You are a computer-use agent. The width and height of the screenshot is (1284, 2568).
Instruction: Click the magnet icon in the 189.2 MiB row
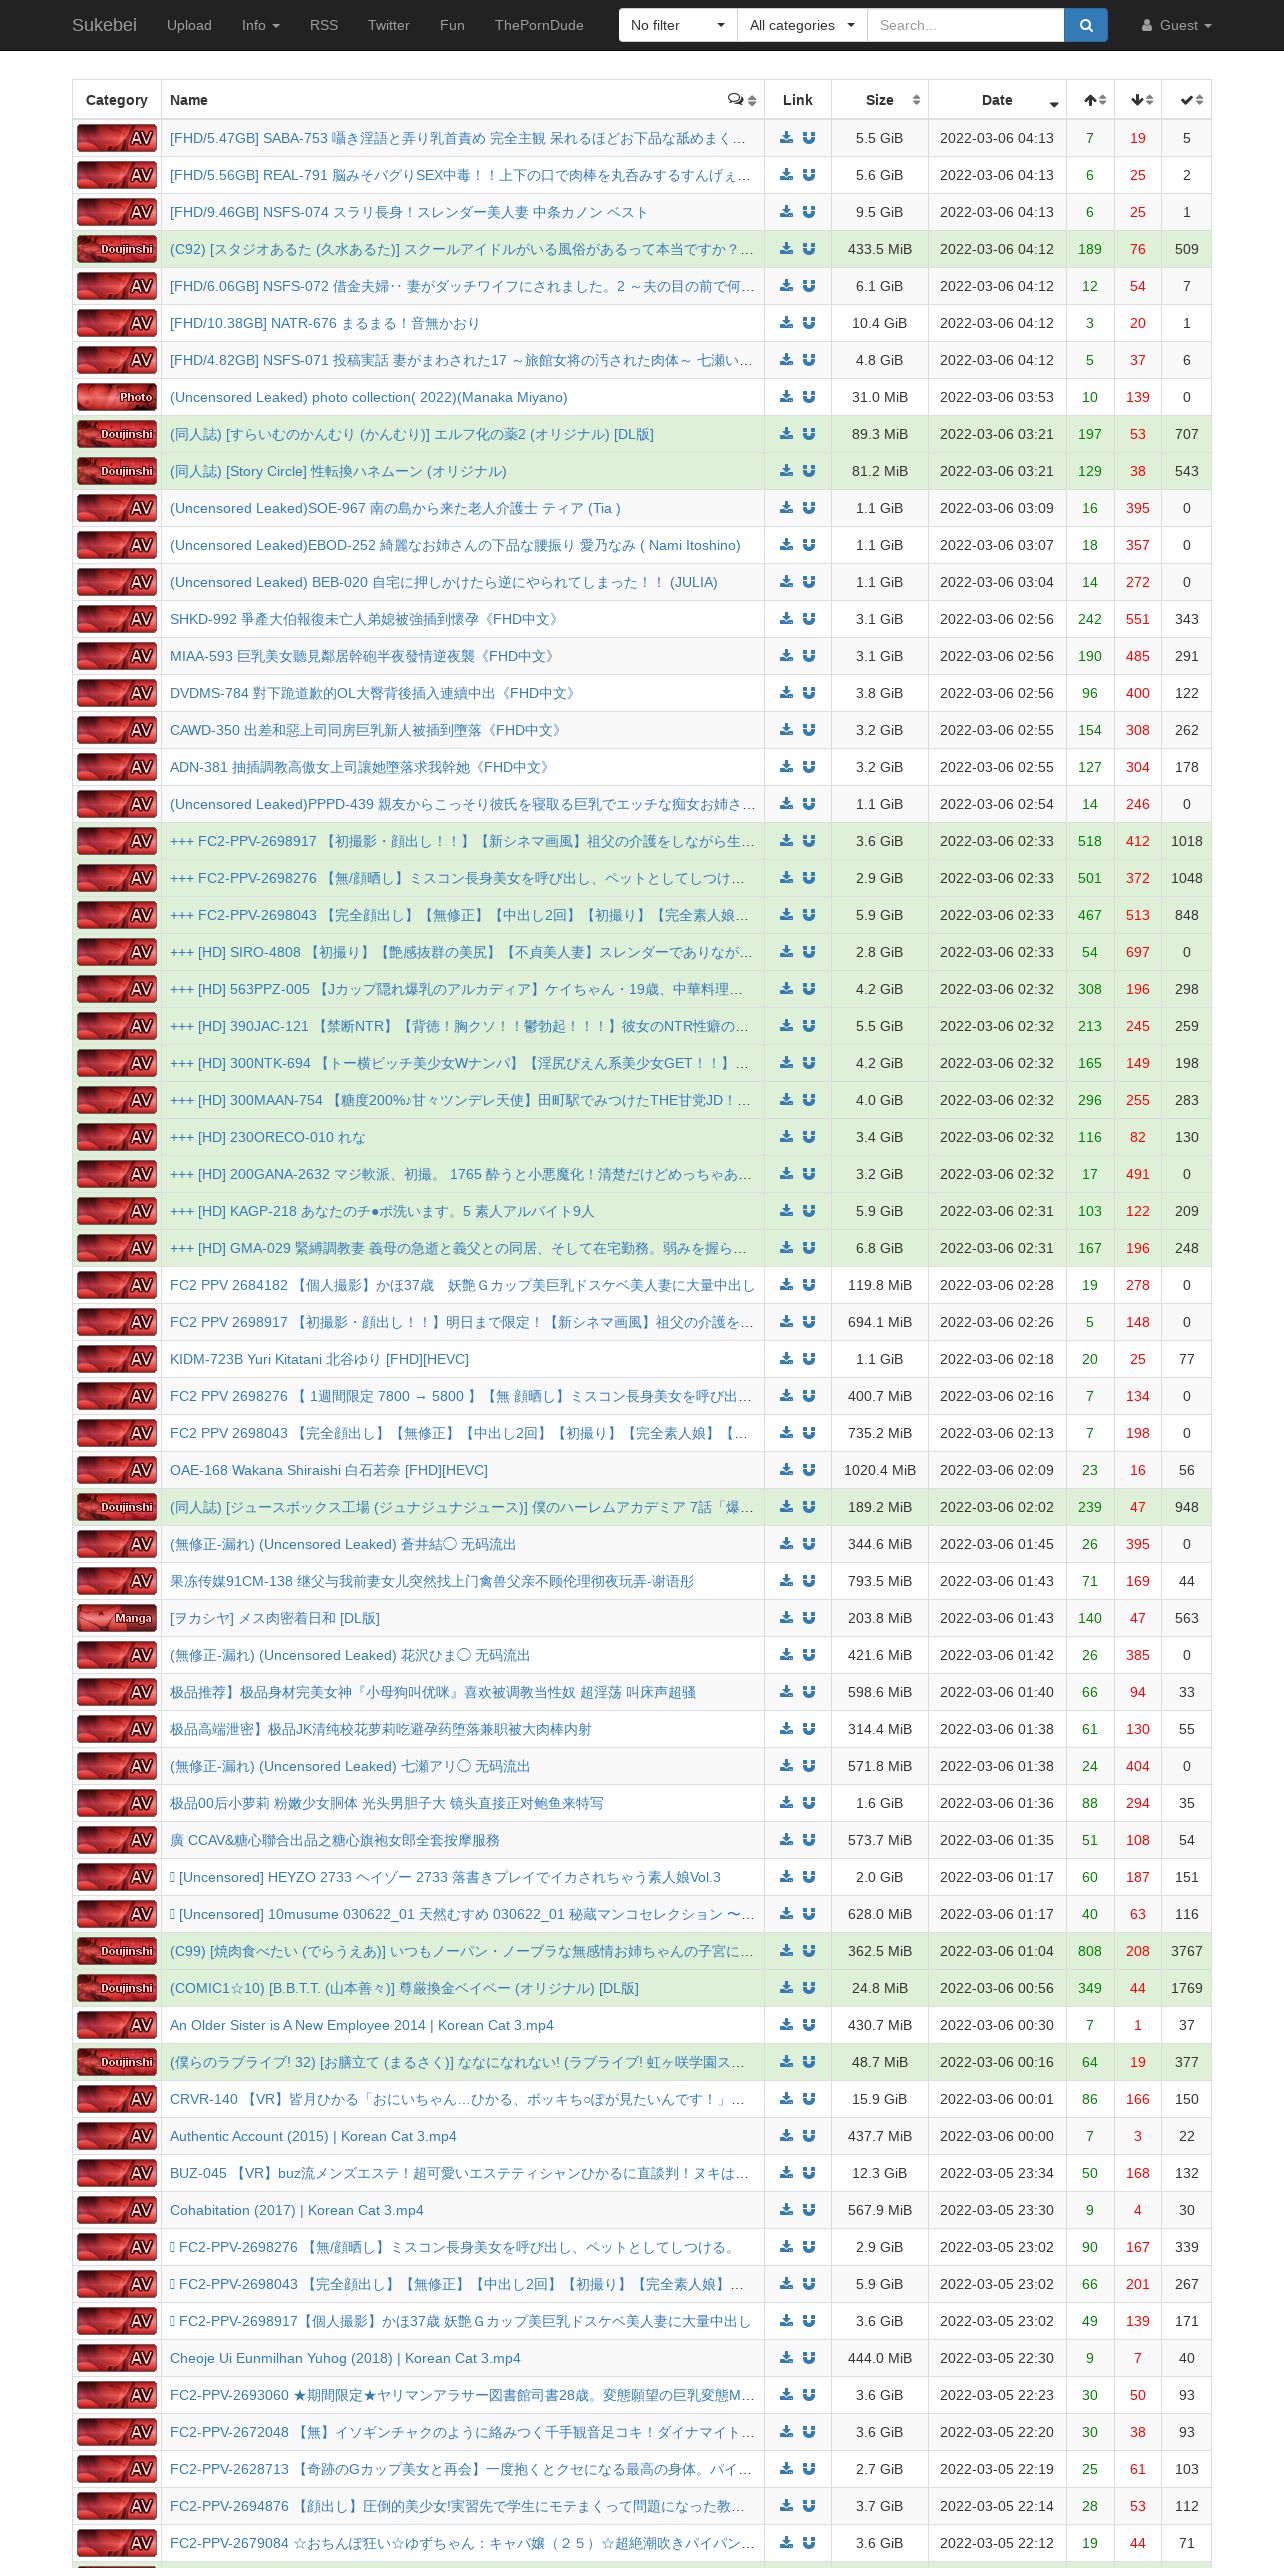click(809, 1507)
